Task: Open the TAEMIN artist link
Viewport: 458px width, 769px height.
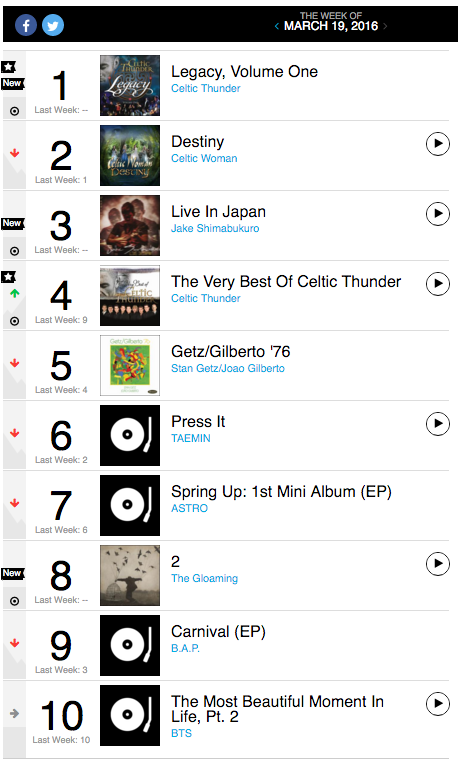Action: coord(191,438)
